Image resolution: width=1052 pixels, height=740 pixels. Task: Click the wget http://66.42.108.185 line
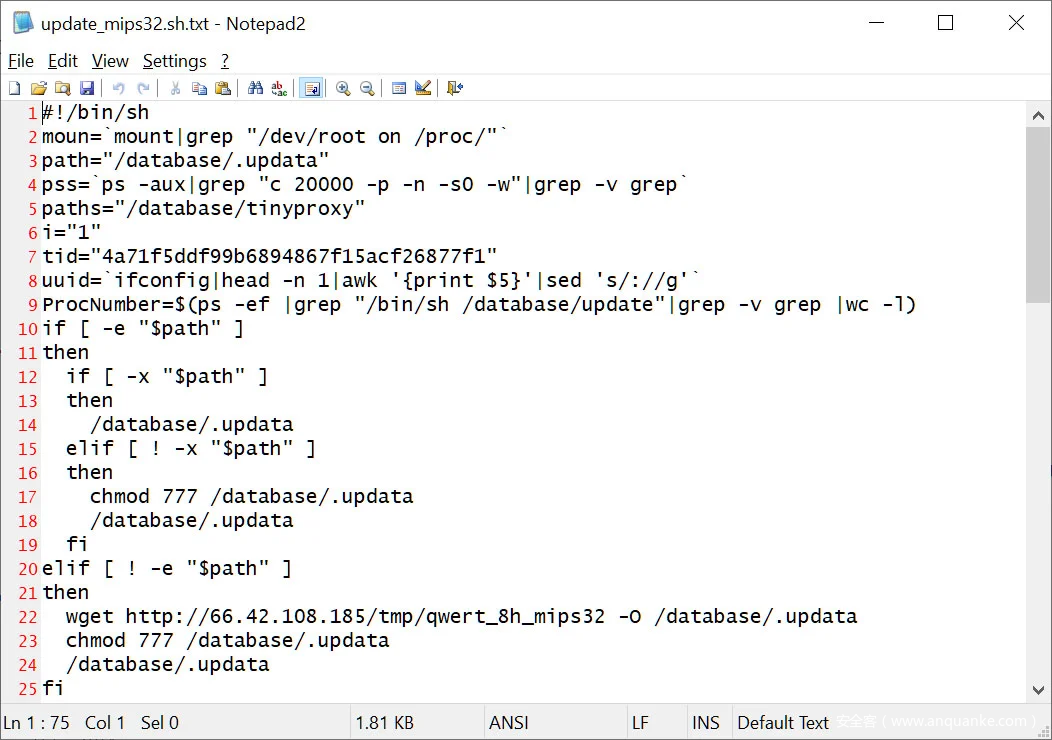tap(462, 616)
